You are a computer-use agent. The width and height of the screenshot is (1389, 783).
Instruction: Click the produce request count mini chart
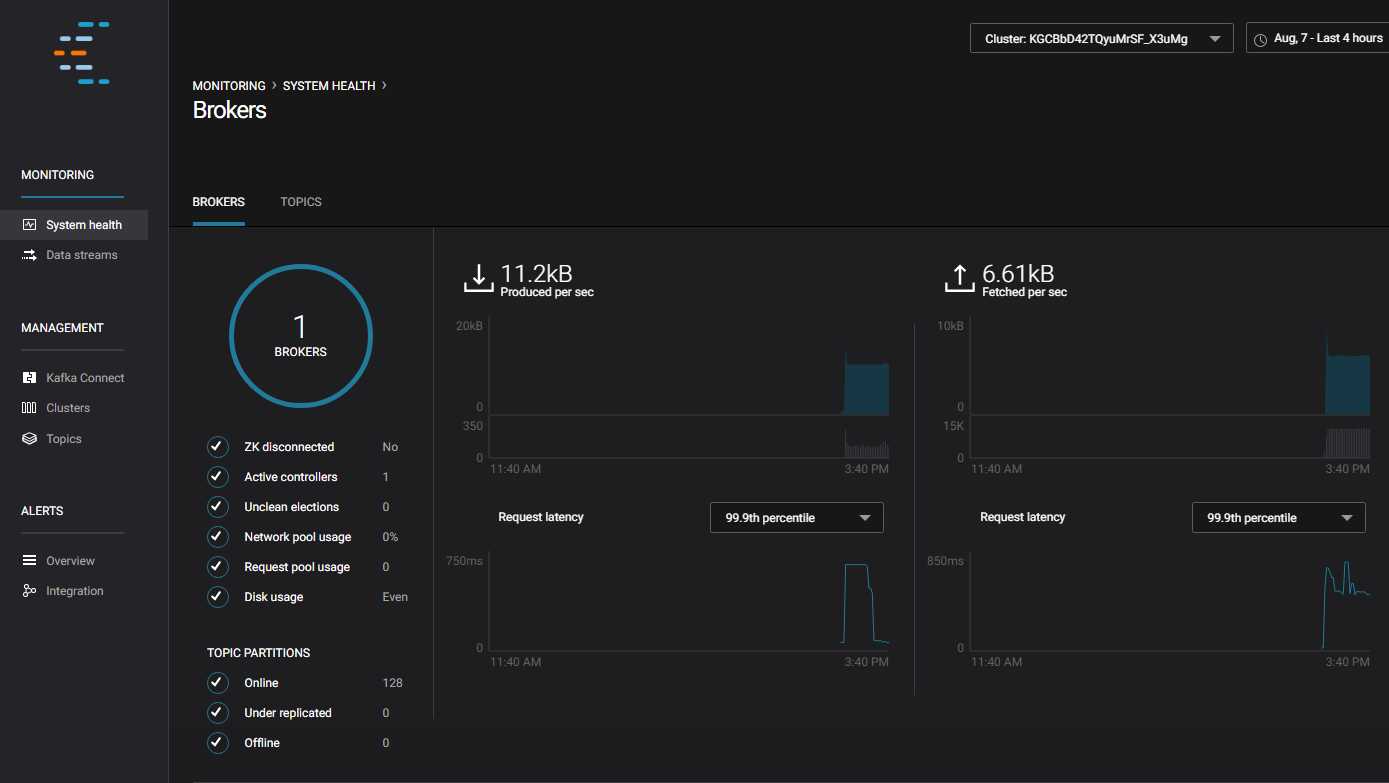(x=689, y=437)
